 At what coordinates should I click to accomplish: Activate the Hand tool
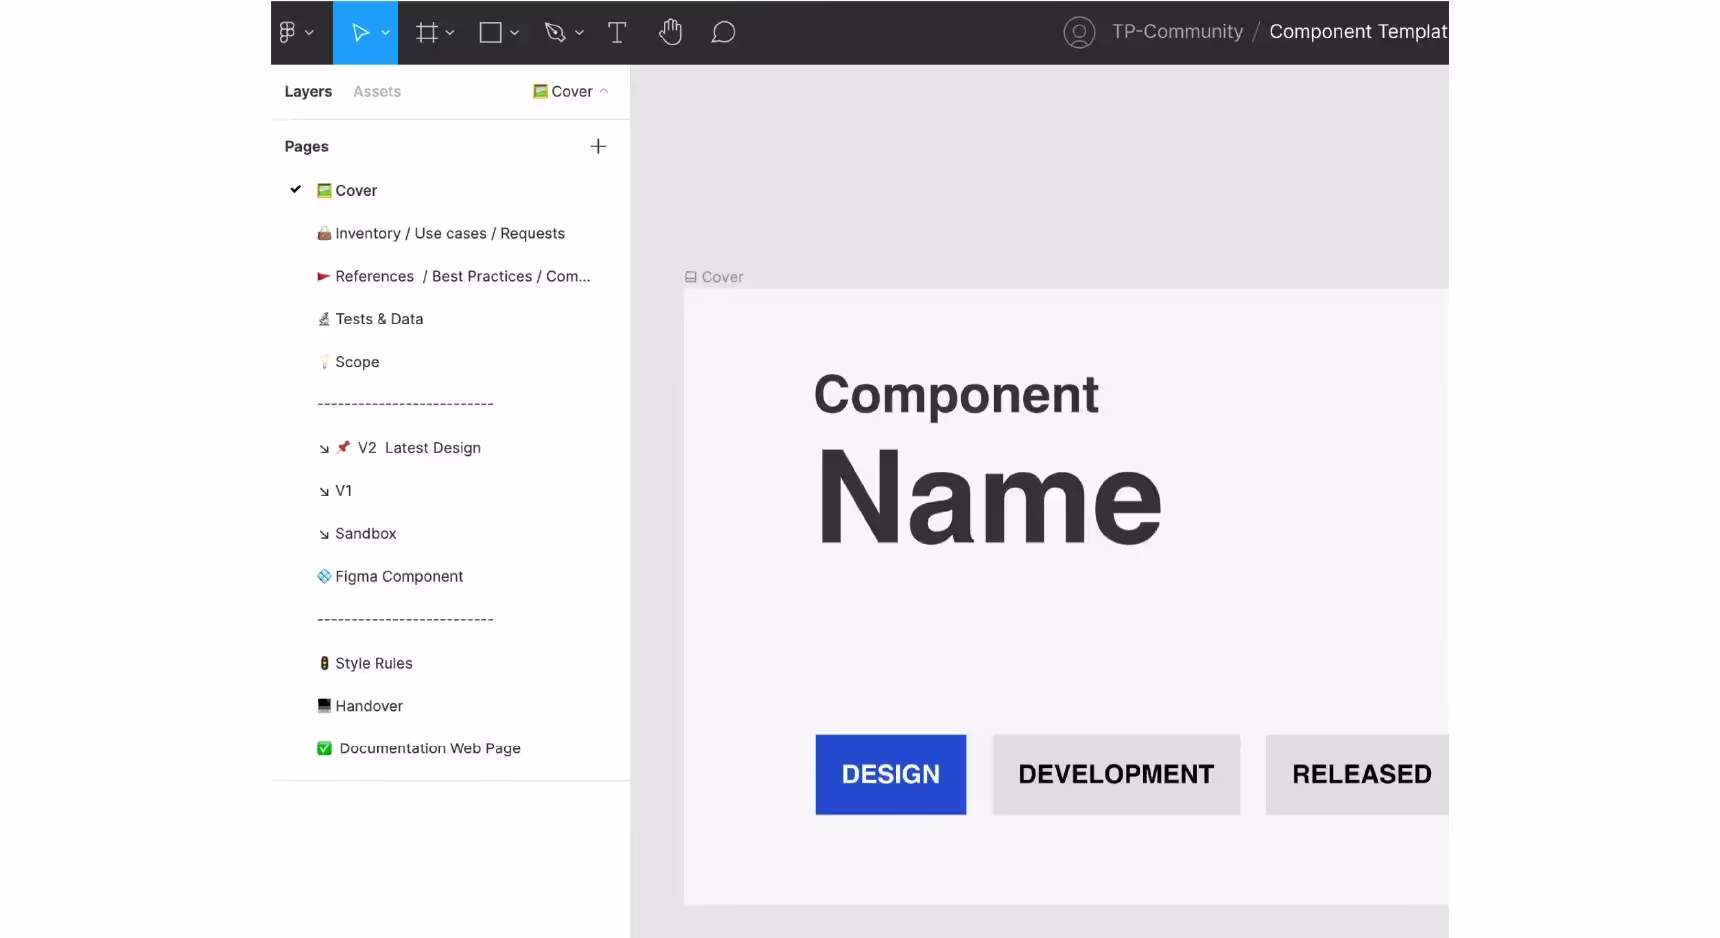[670, 33]
